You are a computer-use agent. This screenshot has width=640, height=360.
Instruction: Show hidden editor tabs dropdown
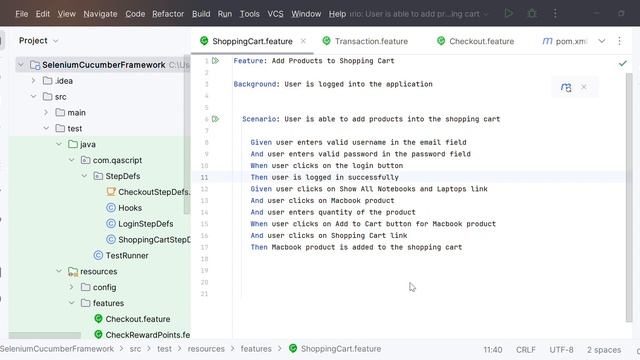(602, 41)
